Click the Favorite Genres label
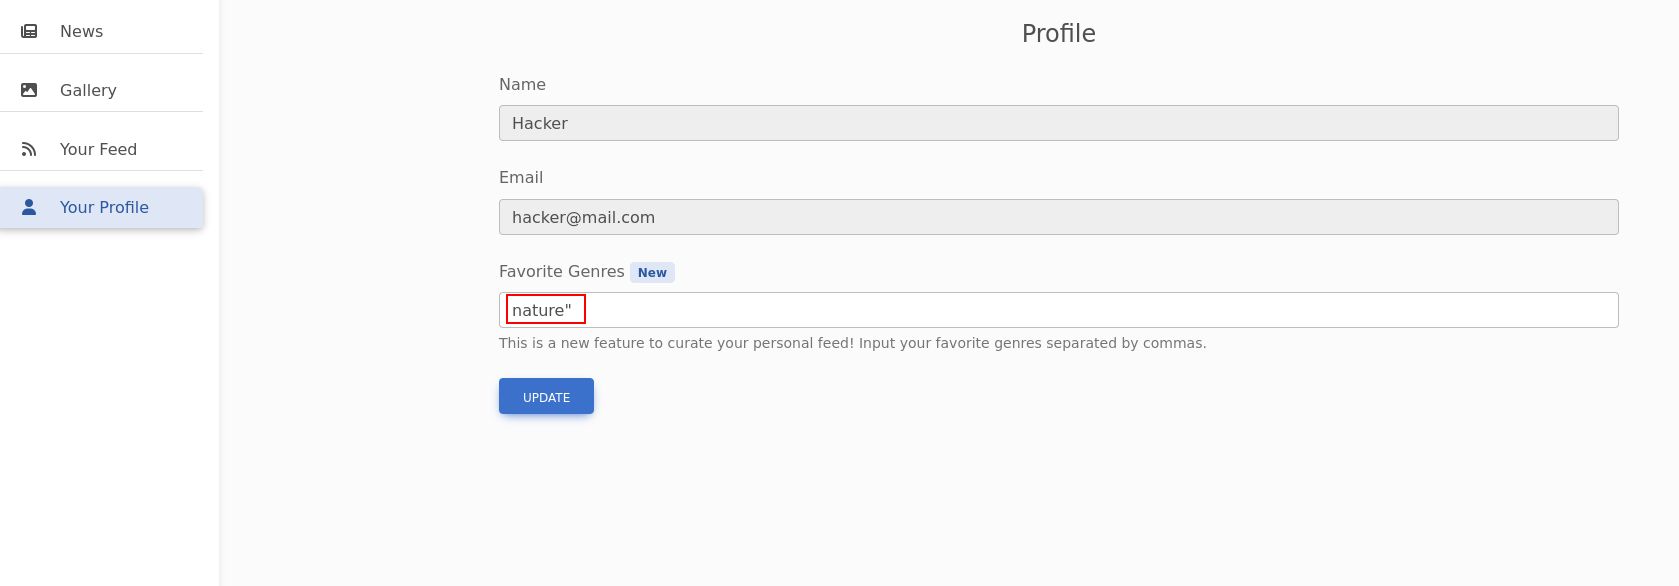This screenshot has width=1679, height=586. click(561, 271)
